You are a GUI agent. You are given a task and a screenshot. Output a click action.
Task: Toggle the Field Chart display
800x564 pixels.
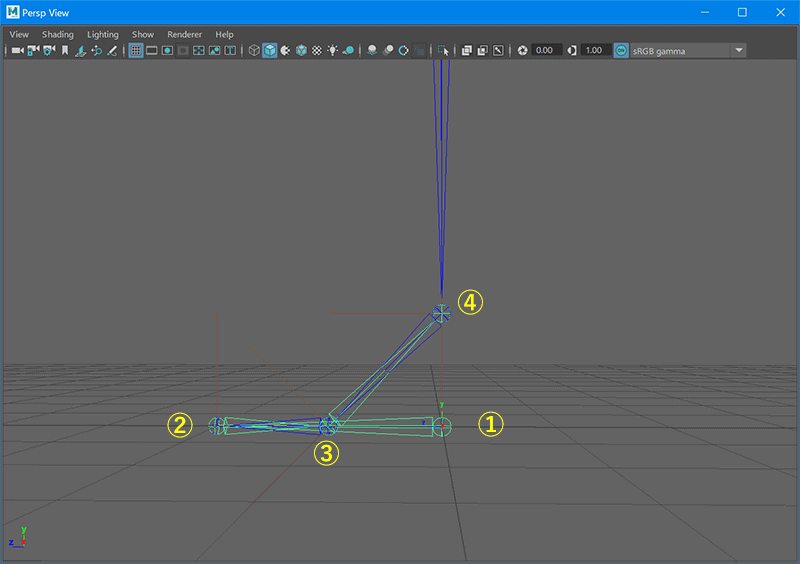click(x=199, y=50)
